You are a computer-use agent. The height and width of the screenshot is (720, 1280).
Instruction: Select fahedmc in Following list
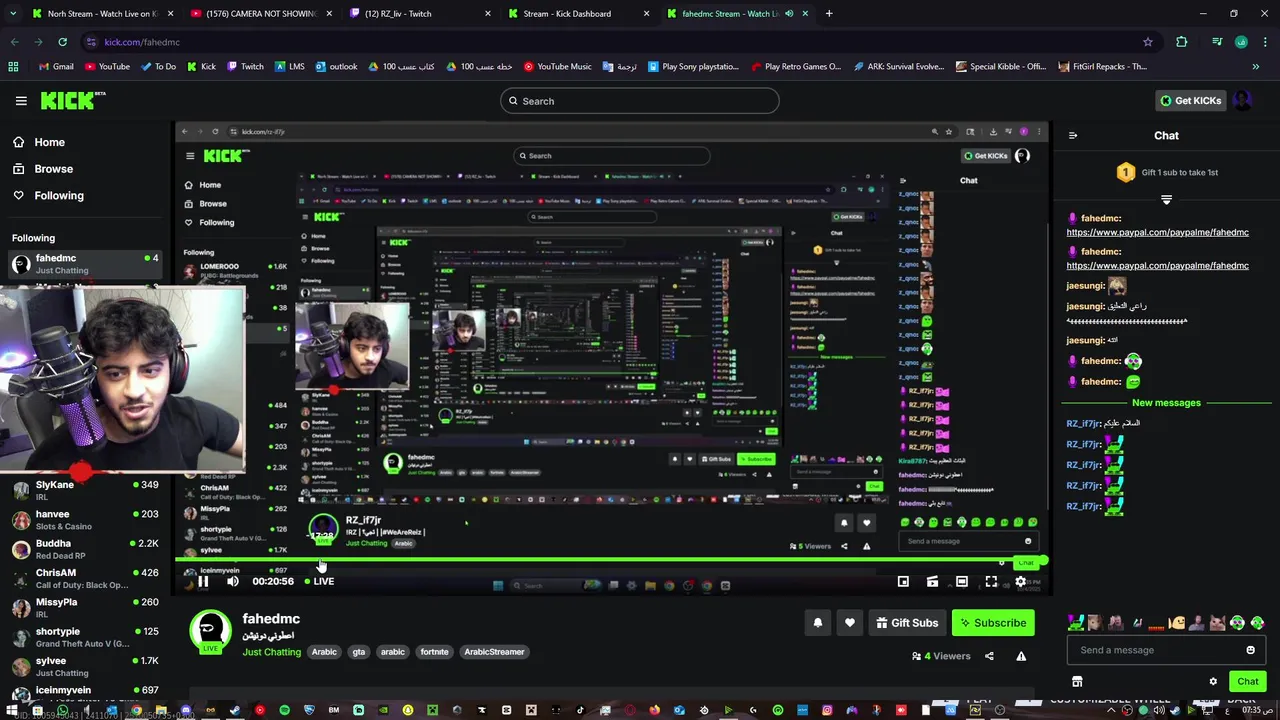pos(85,264)
